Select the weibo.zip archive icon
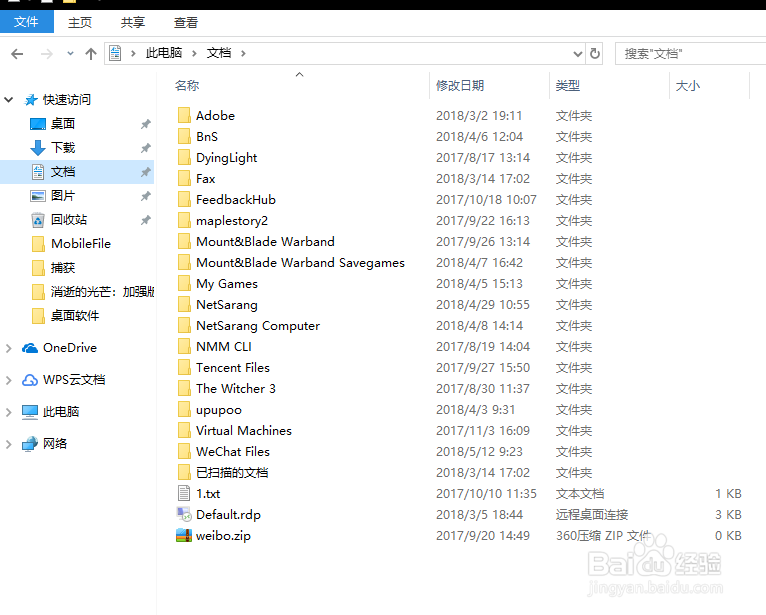766x615 pixels. click(x=184, y=535)
